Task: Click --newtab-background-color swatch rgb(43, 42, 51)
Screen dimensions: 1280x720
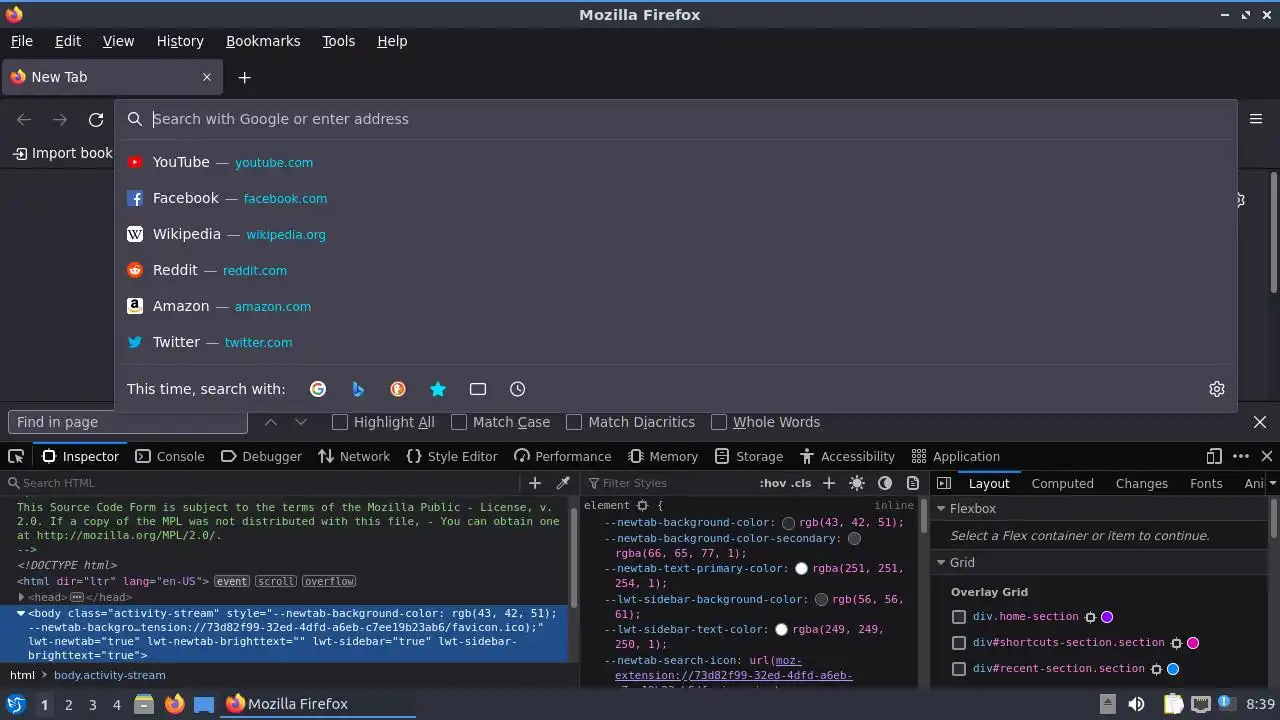Action: [x=789, y=523]
